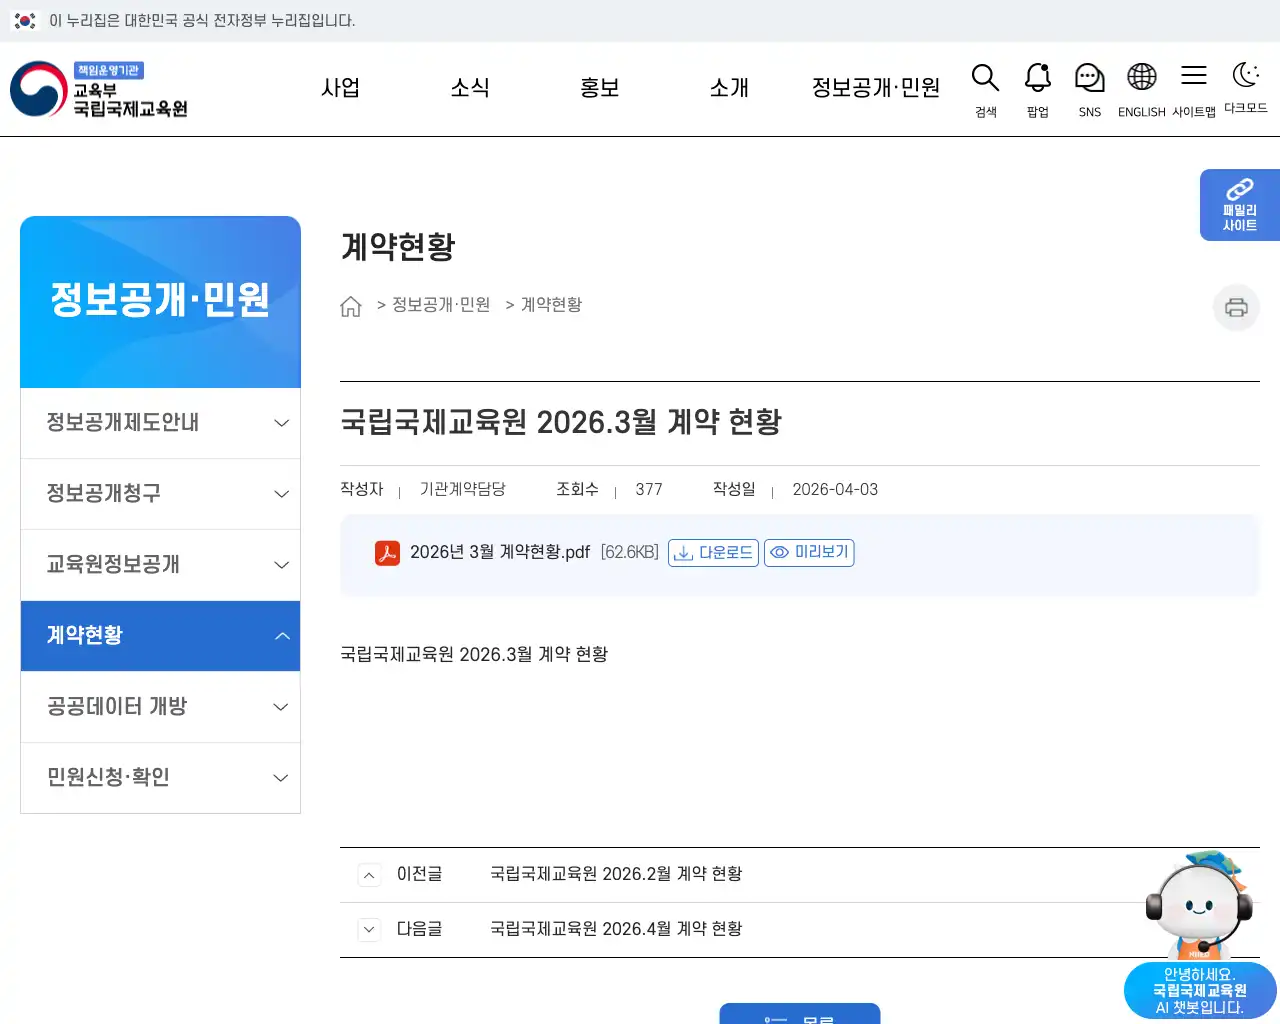Open the AI chatbot mascot

pyautogui.click(x=1199, y=905)
